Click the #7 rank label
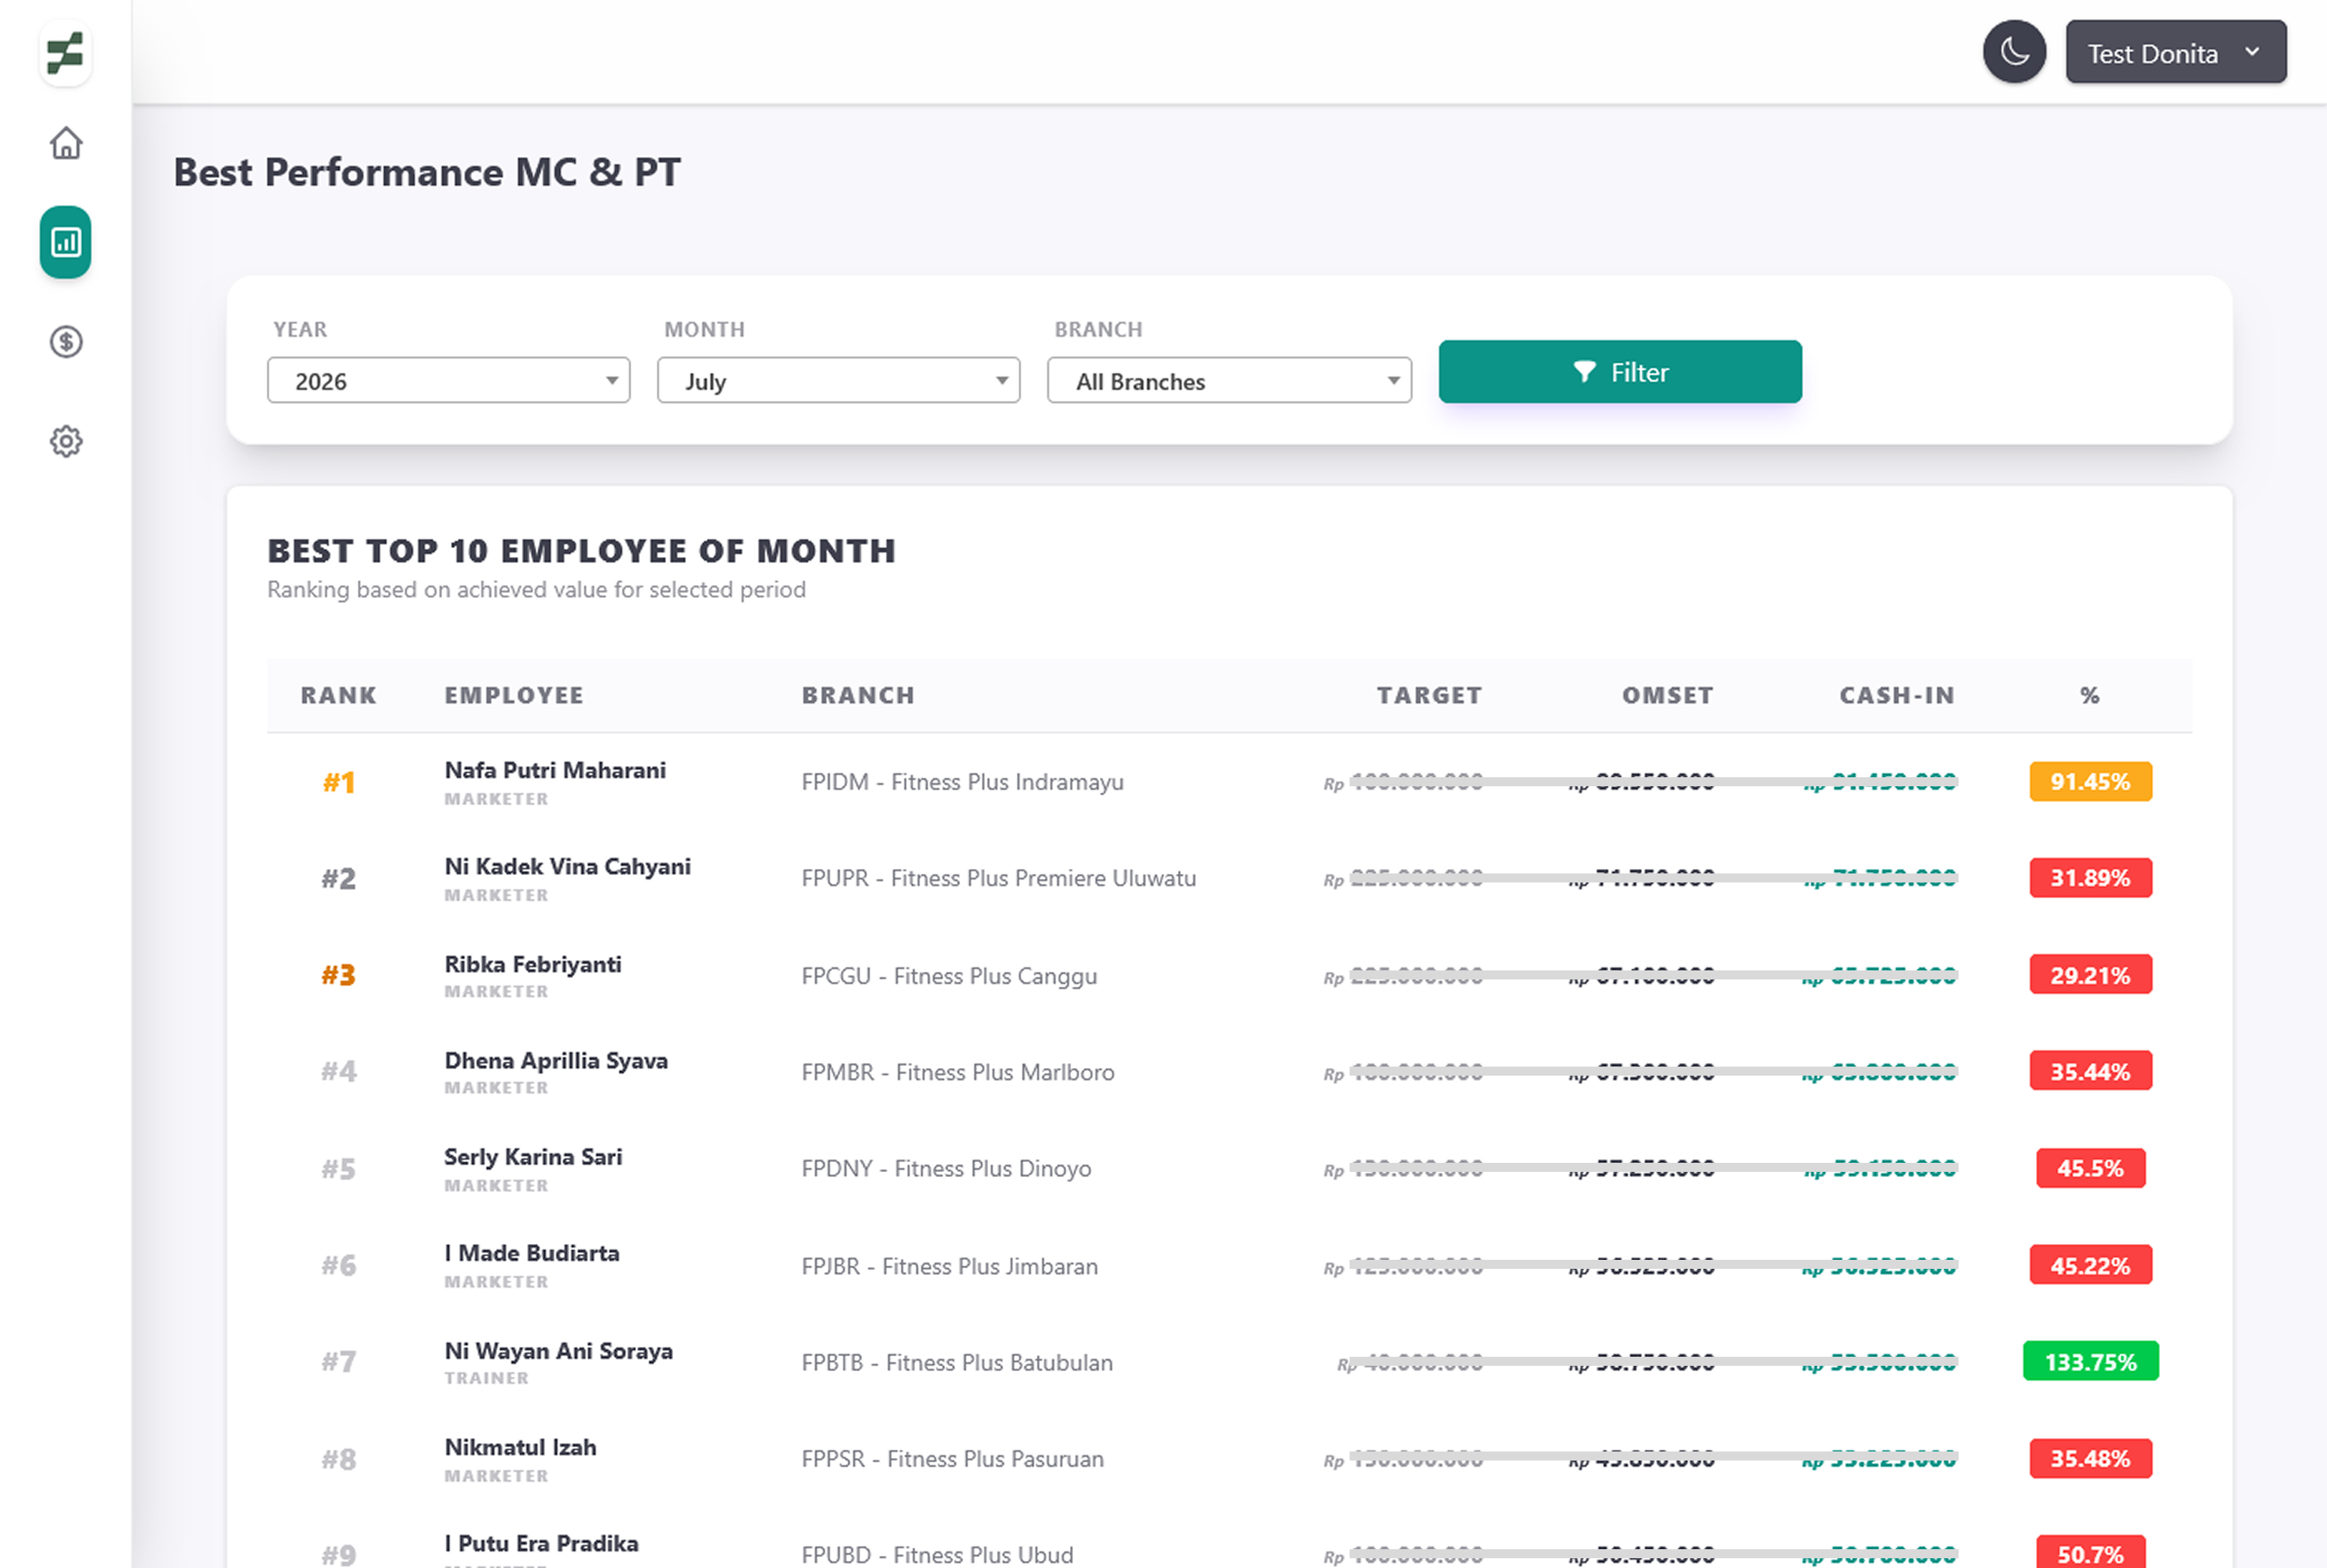 click(x=339, y=1361)
